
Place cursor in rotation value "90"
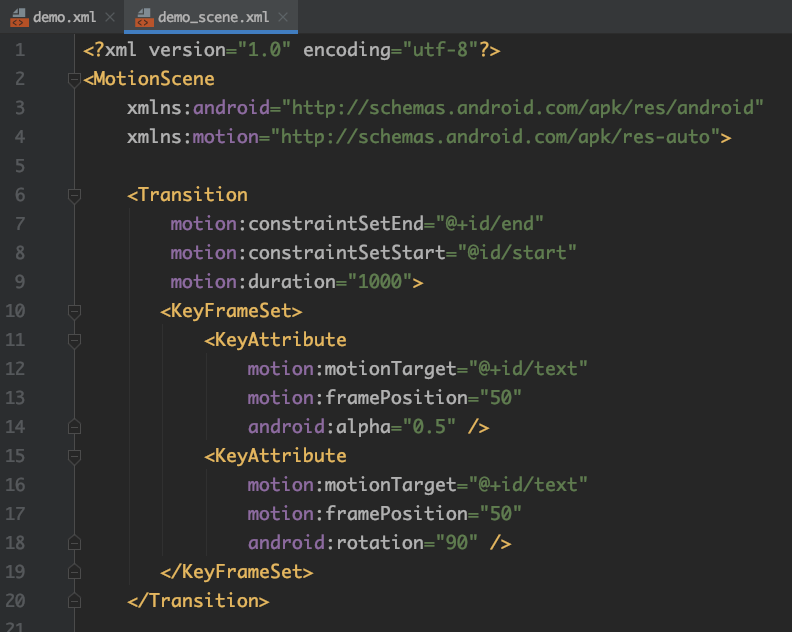tap(456, 543)
